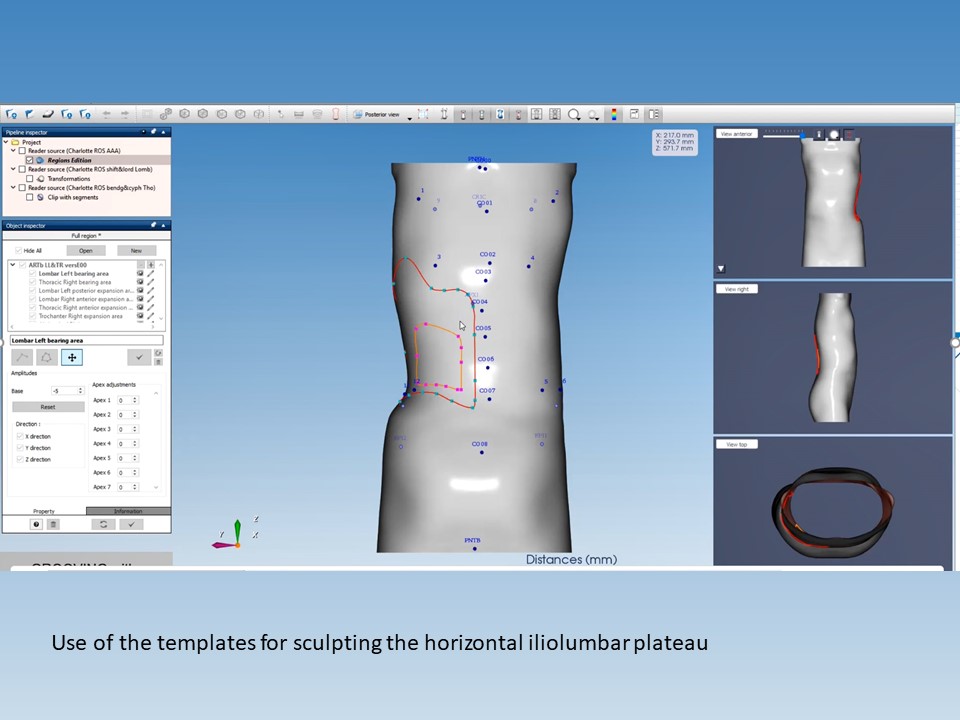960x720 pixels.
Task: Toggle the Transformations checkbox
Action: point(29,179)
